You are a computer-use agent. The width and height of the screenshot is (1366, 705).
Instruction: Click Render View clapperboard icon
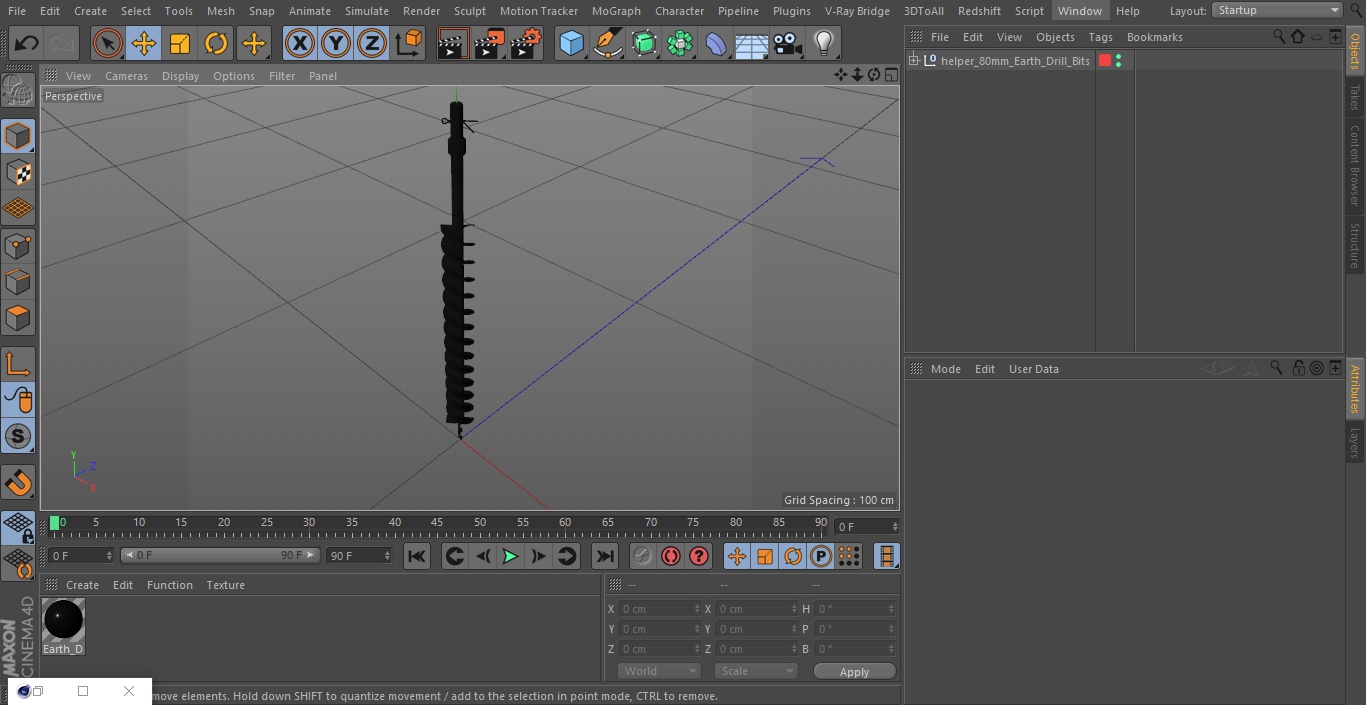click(453, 44)
